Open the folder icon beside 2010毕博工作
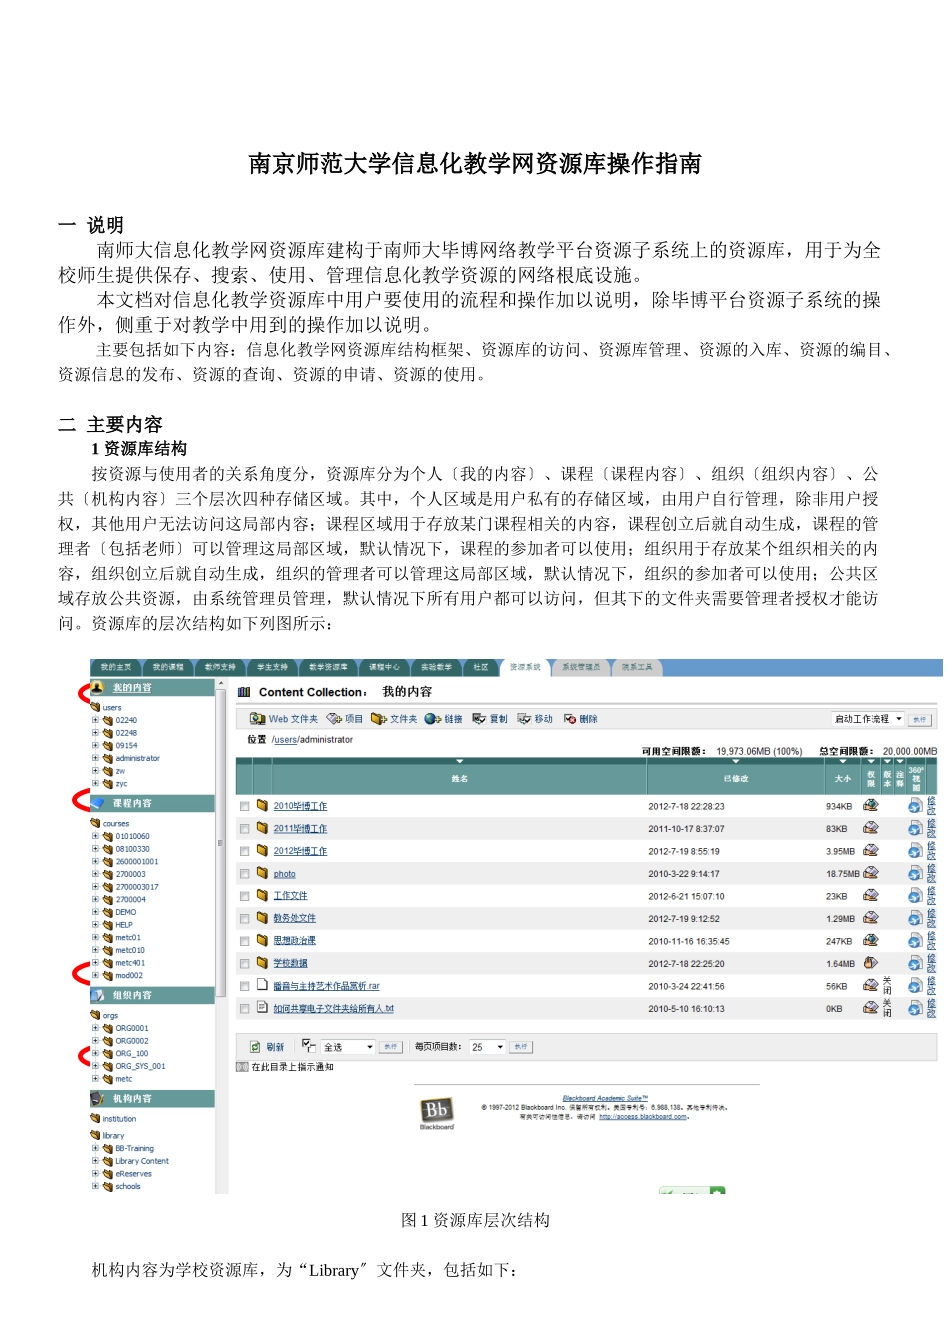Image resolution: width=950 pixels, height=1344 pixels. (x=262, y=805)
